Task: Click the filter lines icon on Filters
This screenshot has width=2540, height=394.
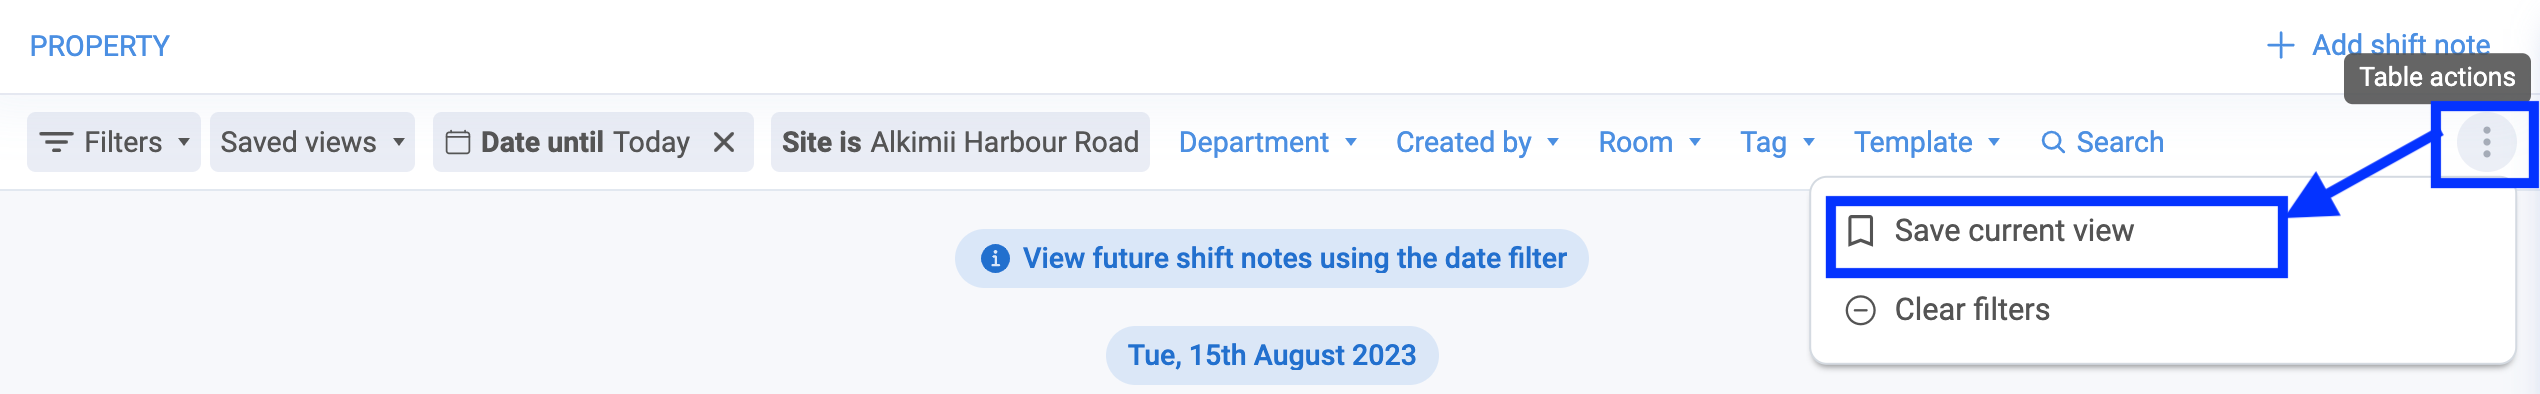Action: pyautogui.click(x=56, y=142)
